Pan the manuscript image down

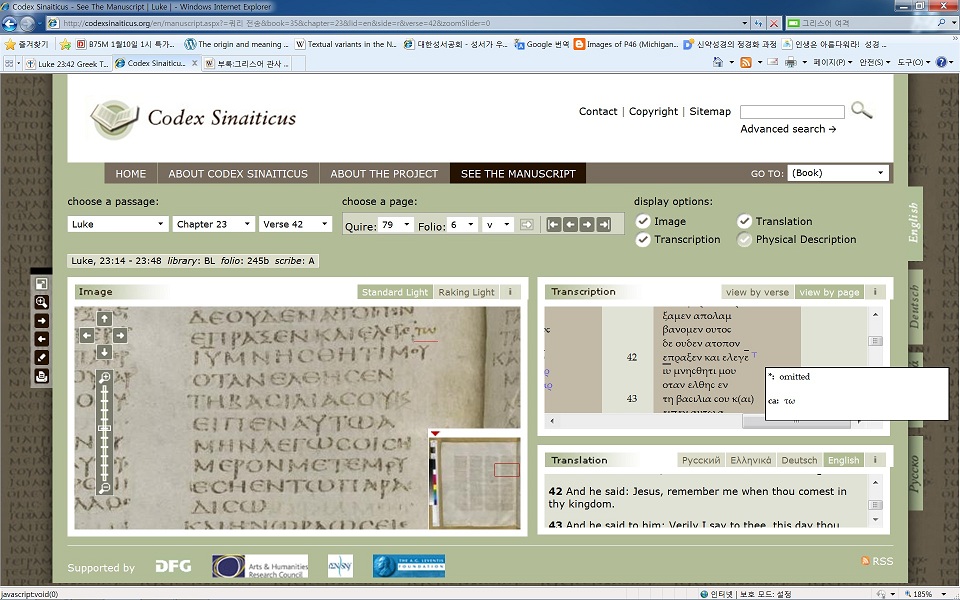point(104,352)
